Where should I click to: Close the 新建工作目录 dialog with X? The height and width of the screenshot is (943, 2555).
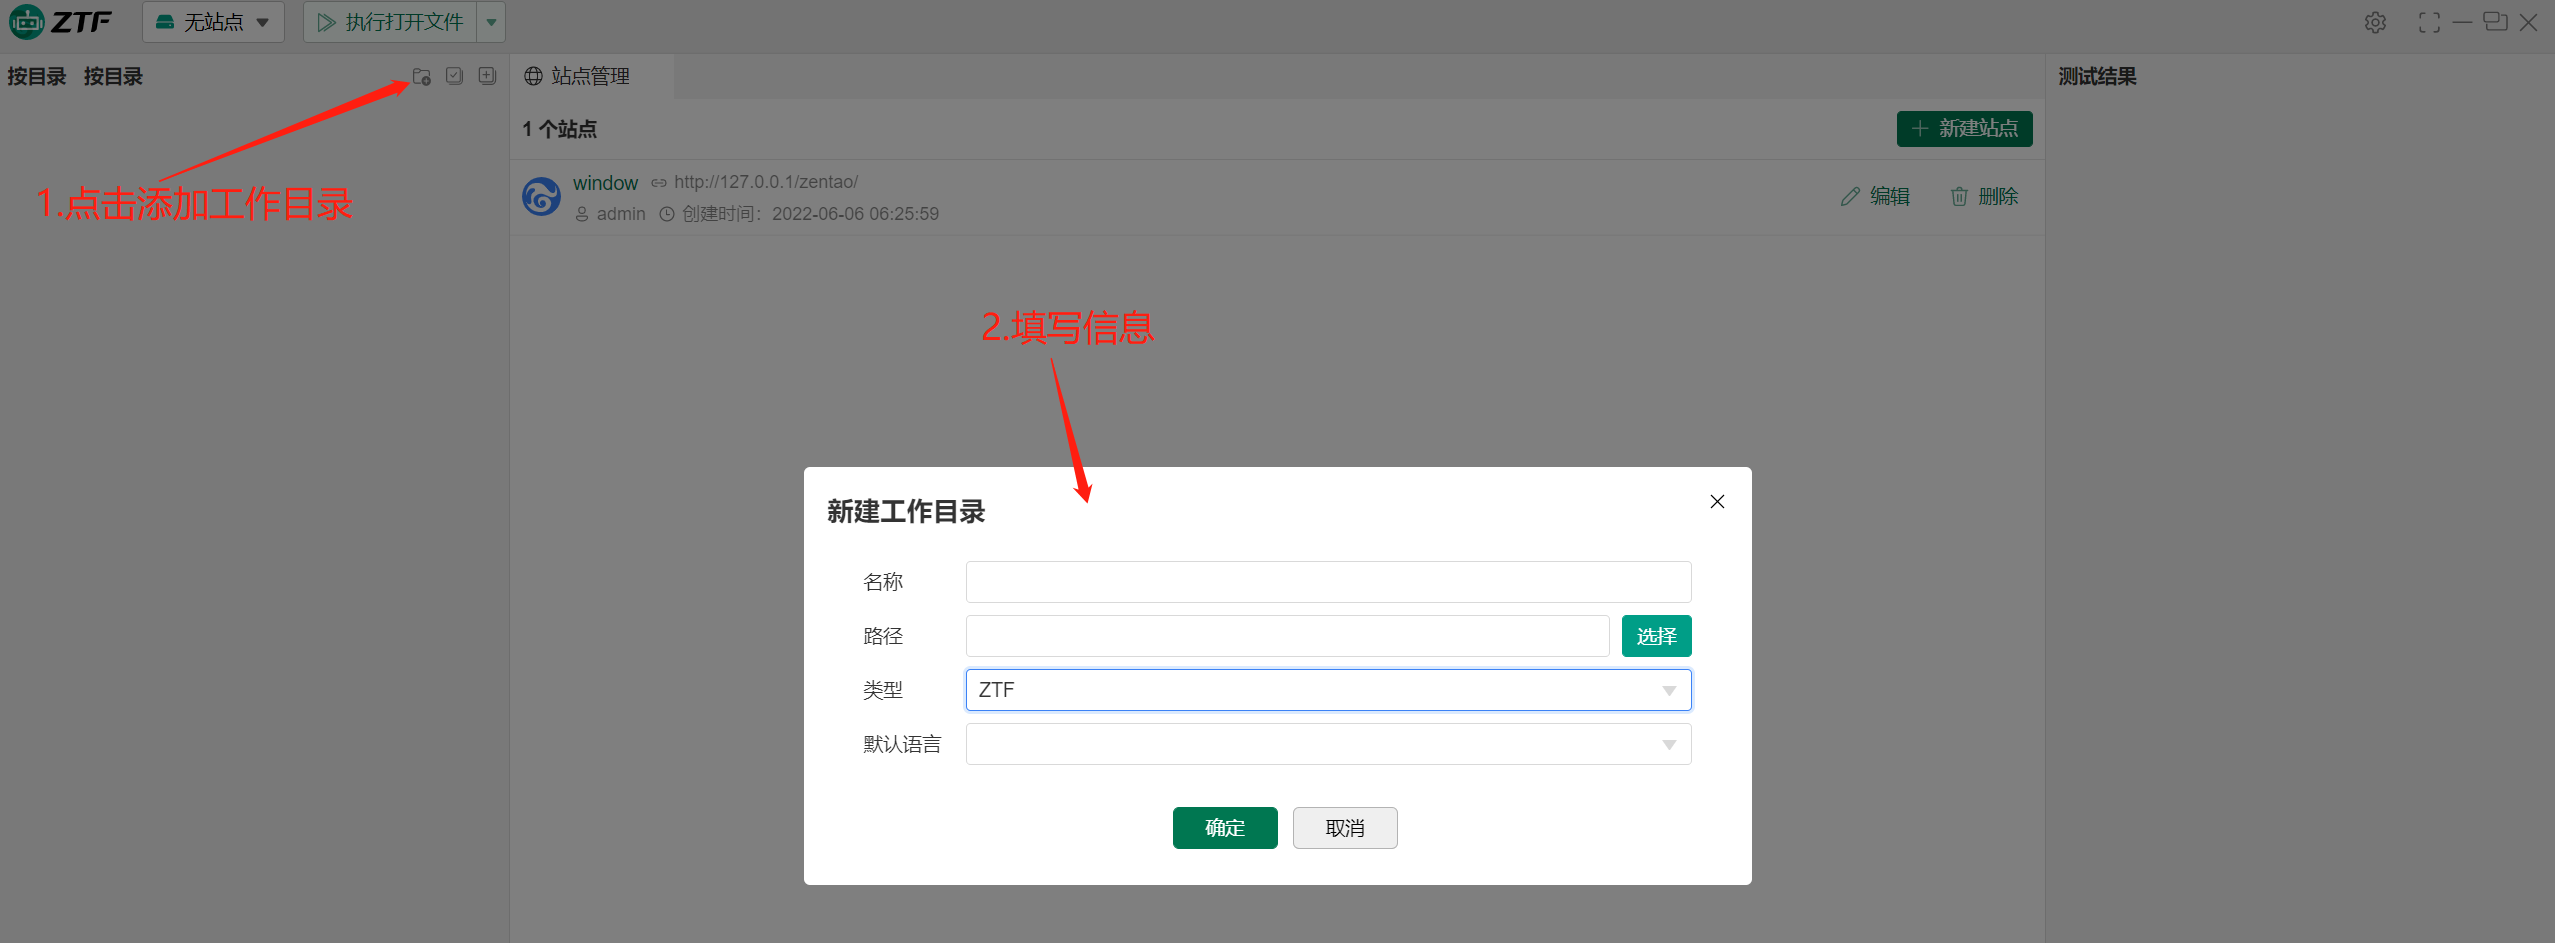point(1717,502)
